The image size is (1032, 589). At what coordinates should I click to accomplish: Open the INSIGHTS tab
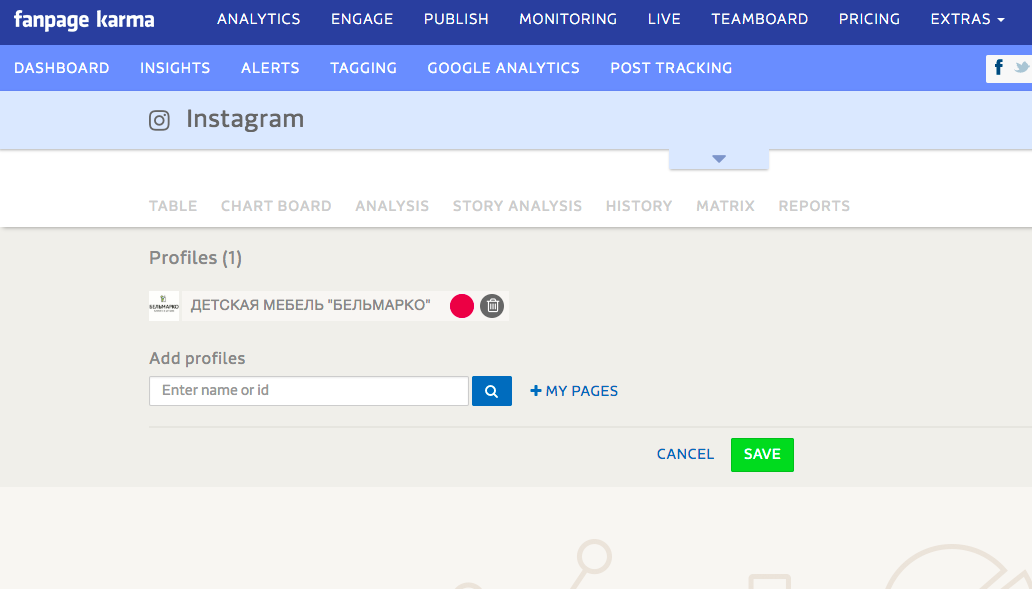[175, 68]
